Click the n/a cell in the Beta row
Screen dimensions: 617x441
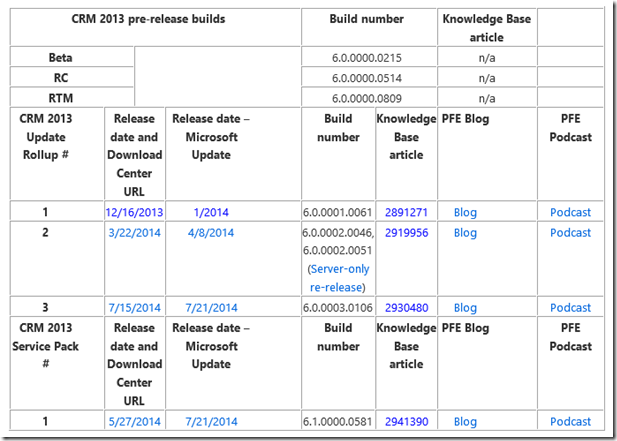tap(487, 58)
